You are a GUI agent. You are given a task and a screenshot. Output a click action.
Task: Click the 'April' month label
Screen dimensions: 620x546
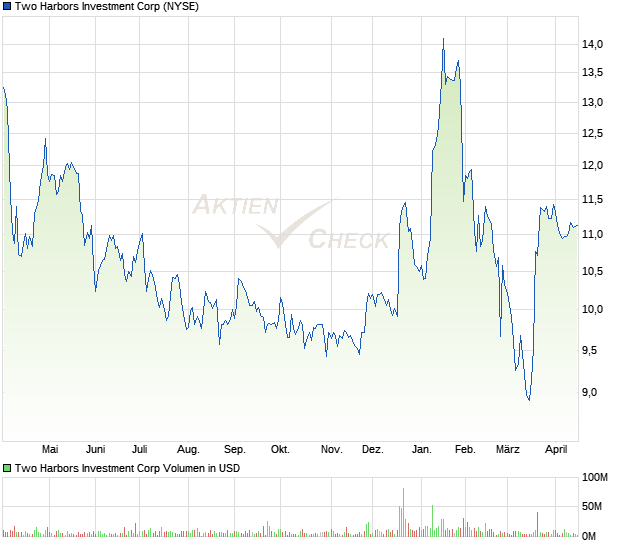[x=556, y=449]
